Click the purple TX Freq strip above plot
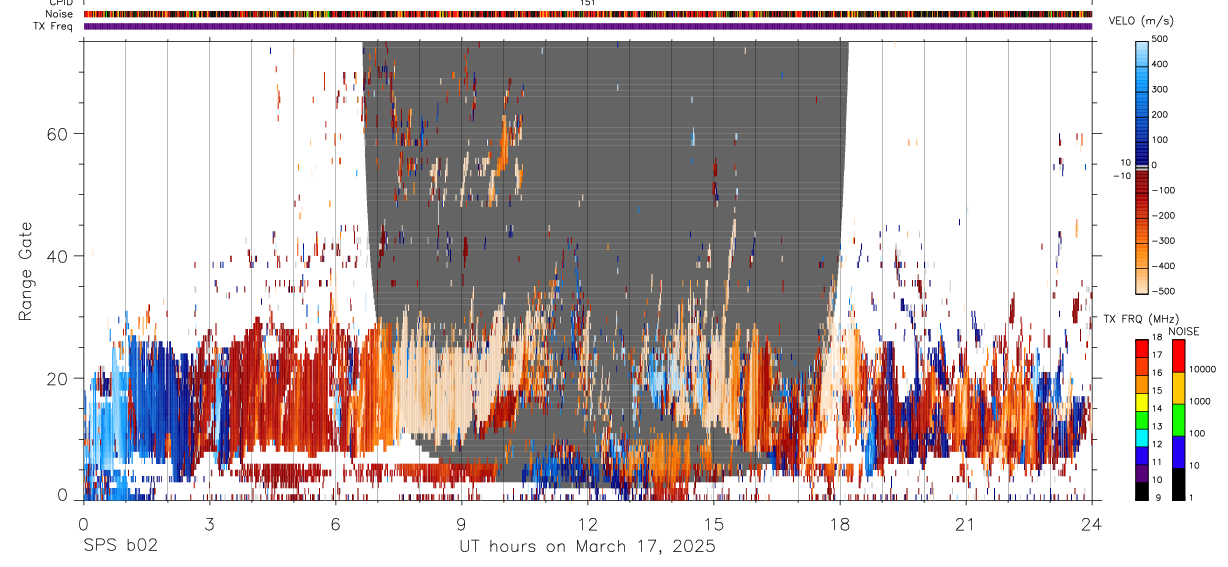The height and width of the screenshot is (567, 1228). [587, 26]
